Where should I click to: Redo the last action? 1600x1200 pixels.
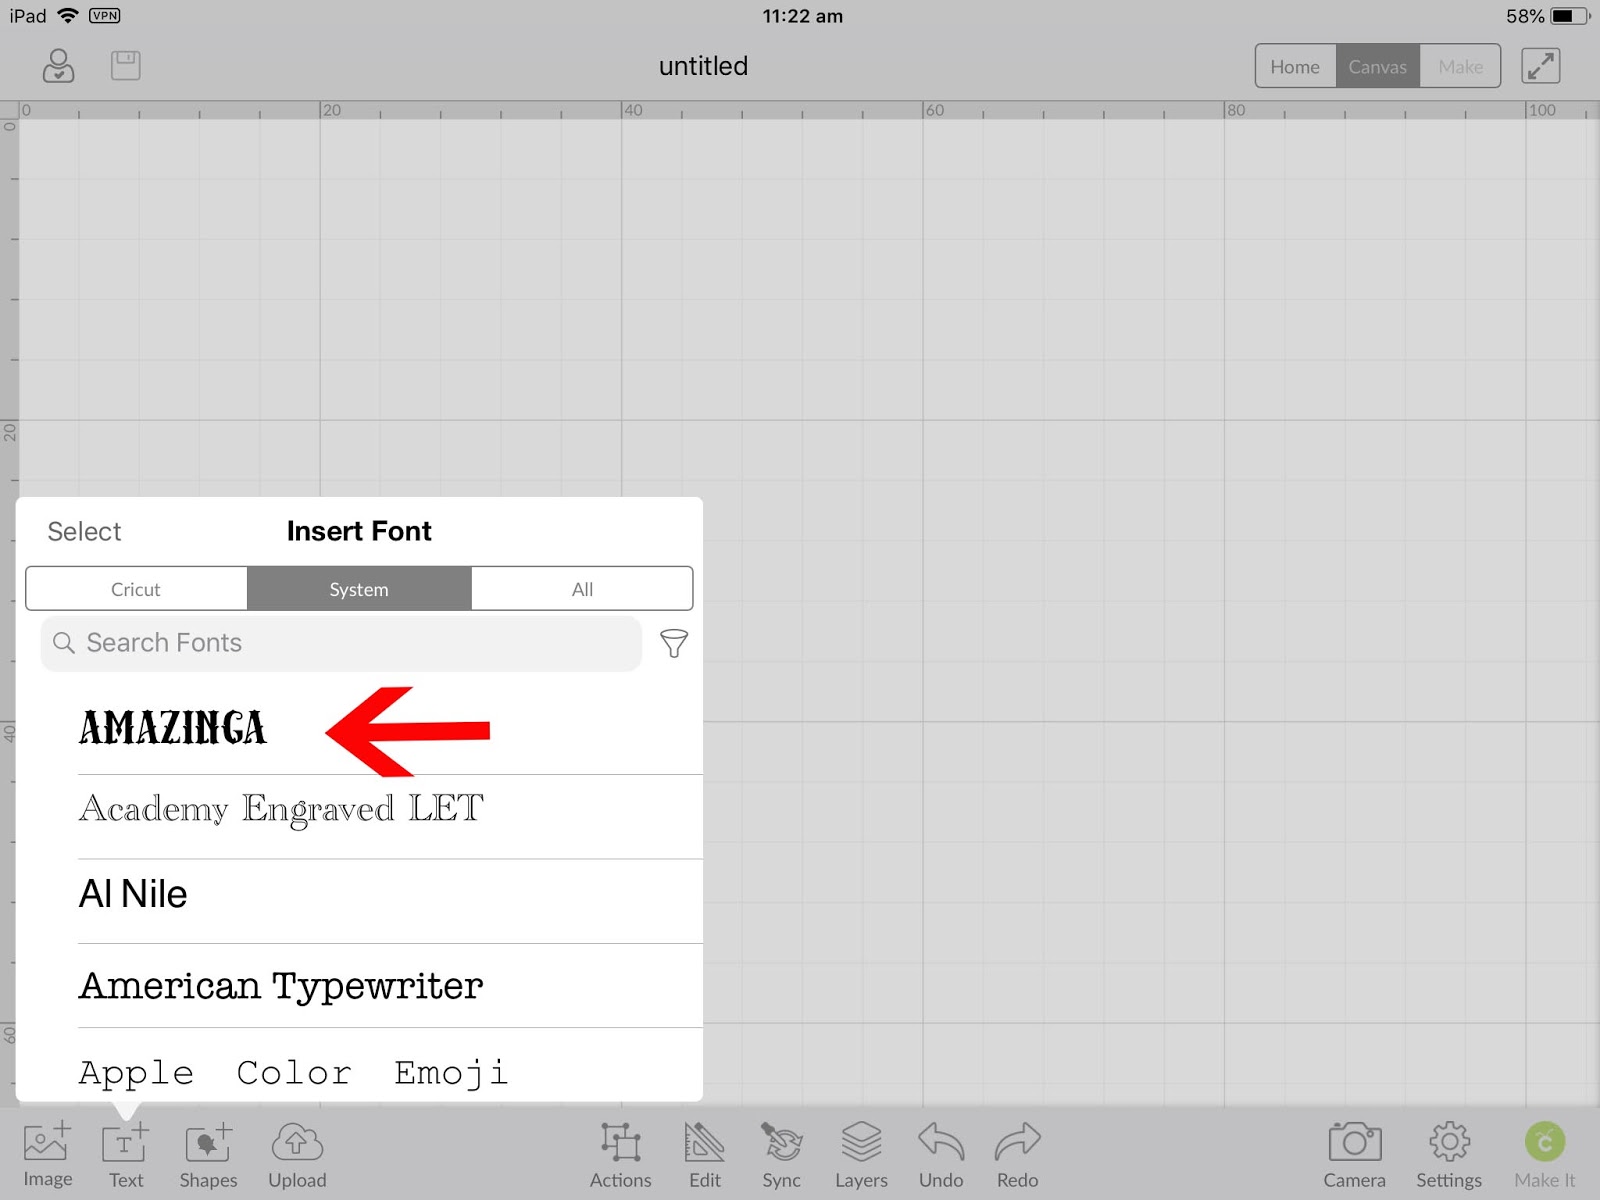(x=1017, y=1155)
